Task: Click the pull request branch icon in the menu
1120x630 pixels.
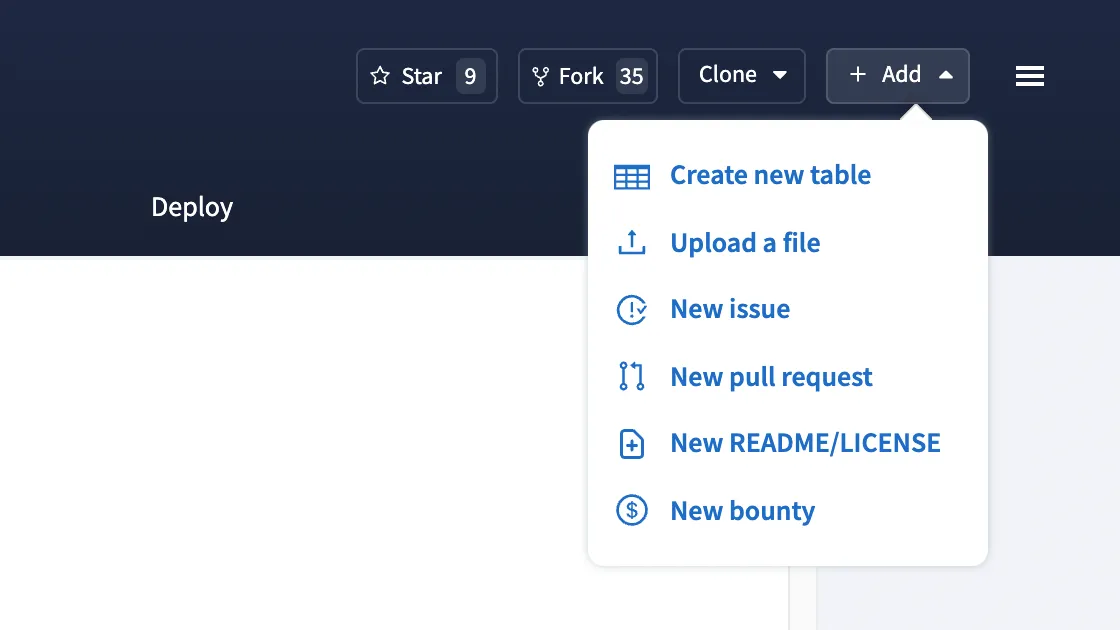Action: tap(631, 376)
